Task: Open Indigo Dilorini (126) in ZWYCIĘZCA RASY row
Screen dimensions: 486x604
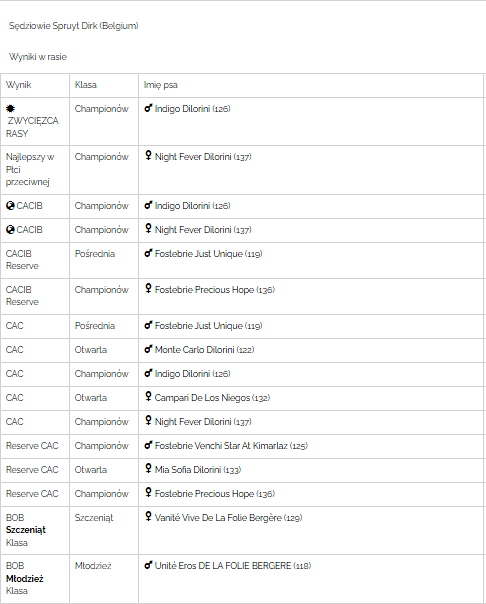Action: (193, 109)
